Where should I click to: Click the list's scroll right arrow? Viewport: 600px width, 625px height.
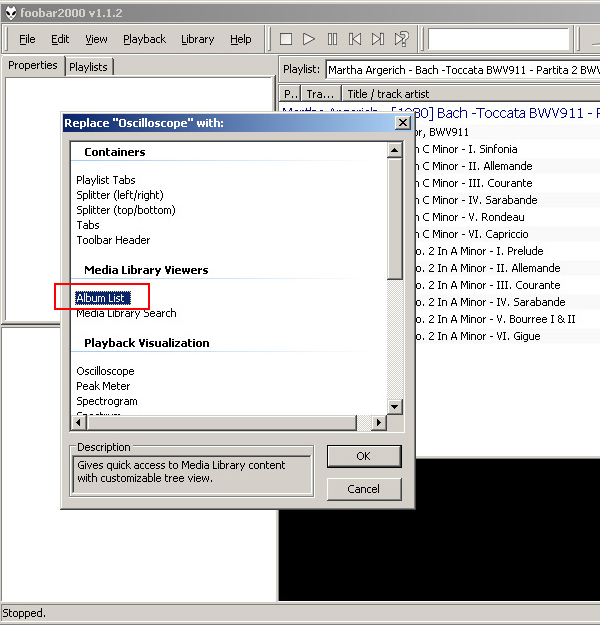click(x=379, y=423)
